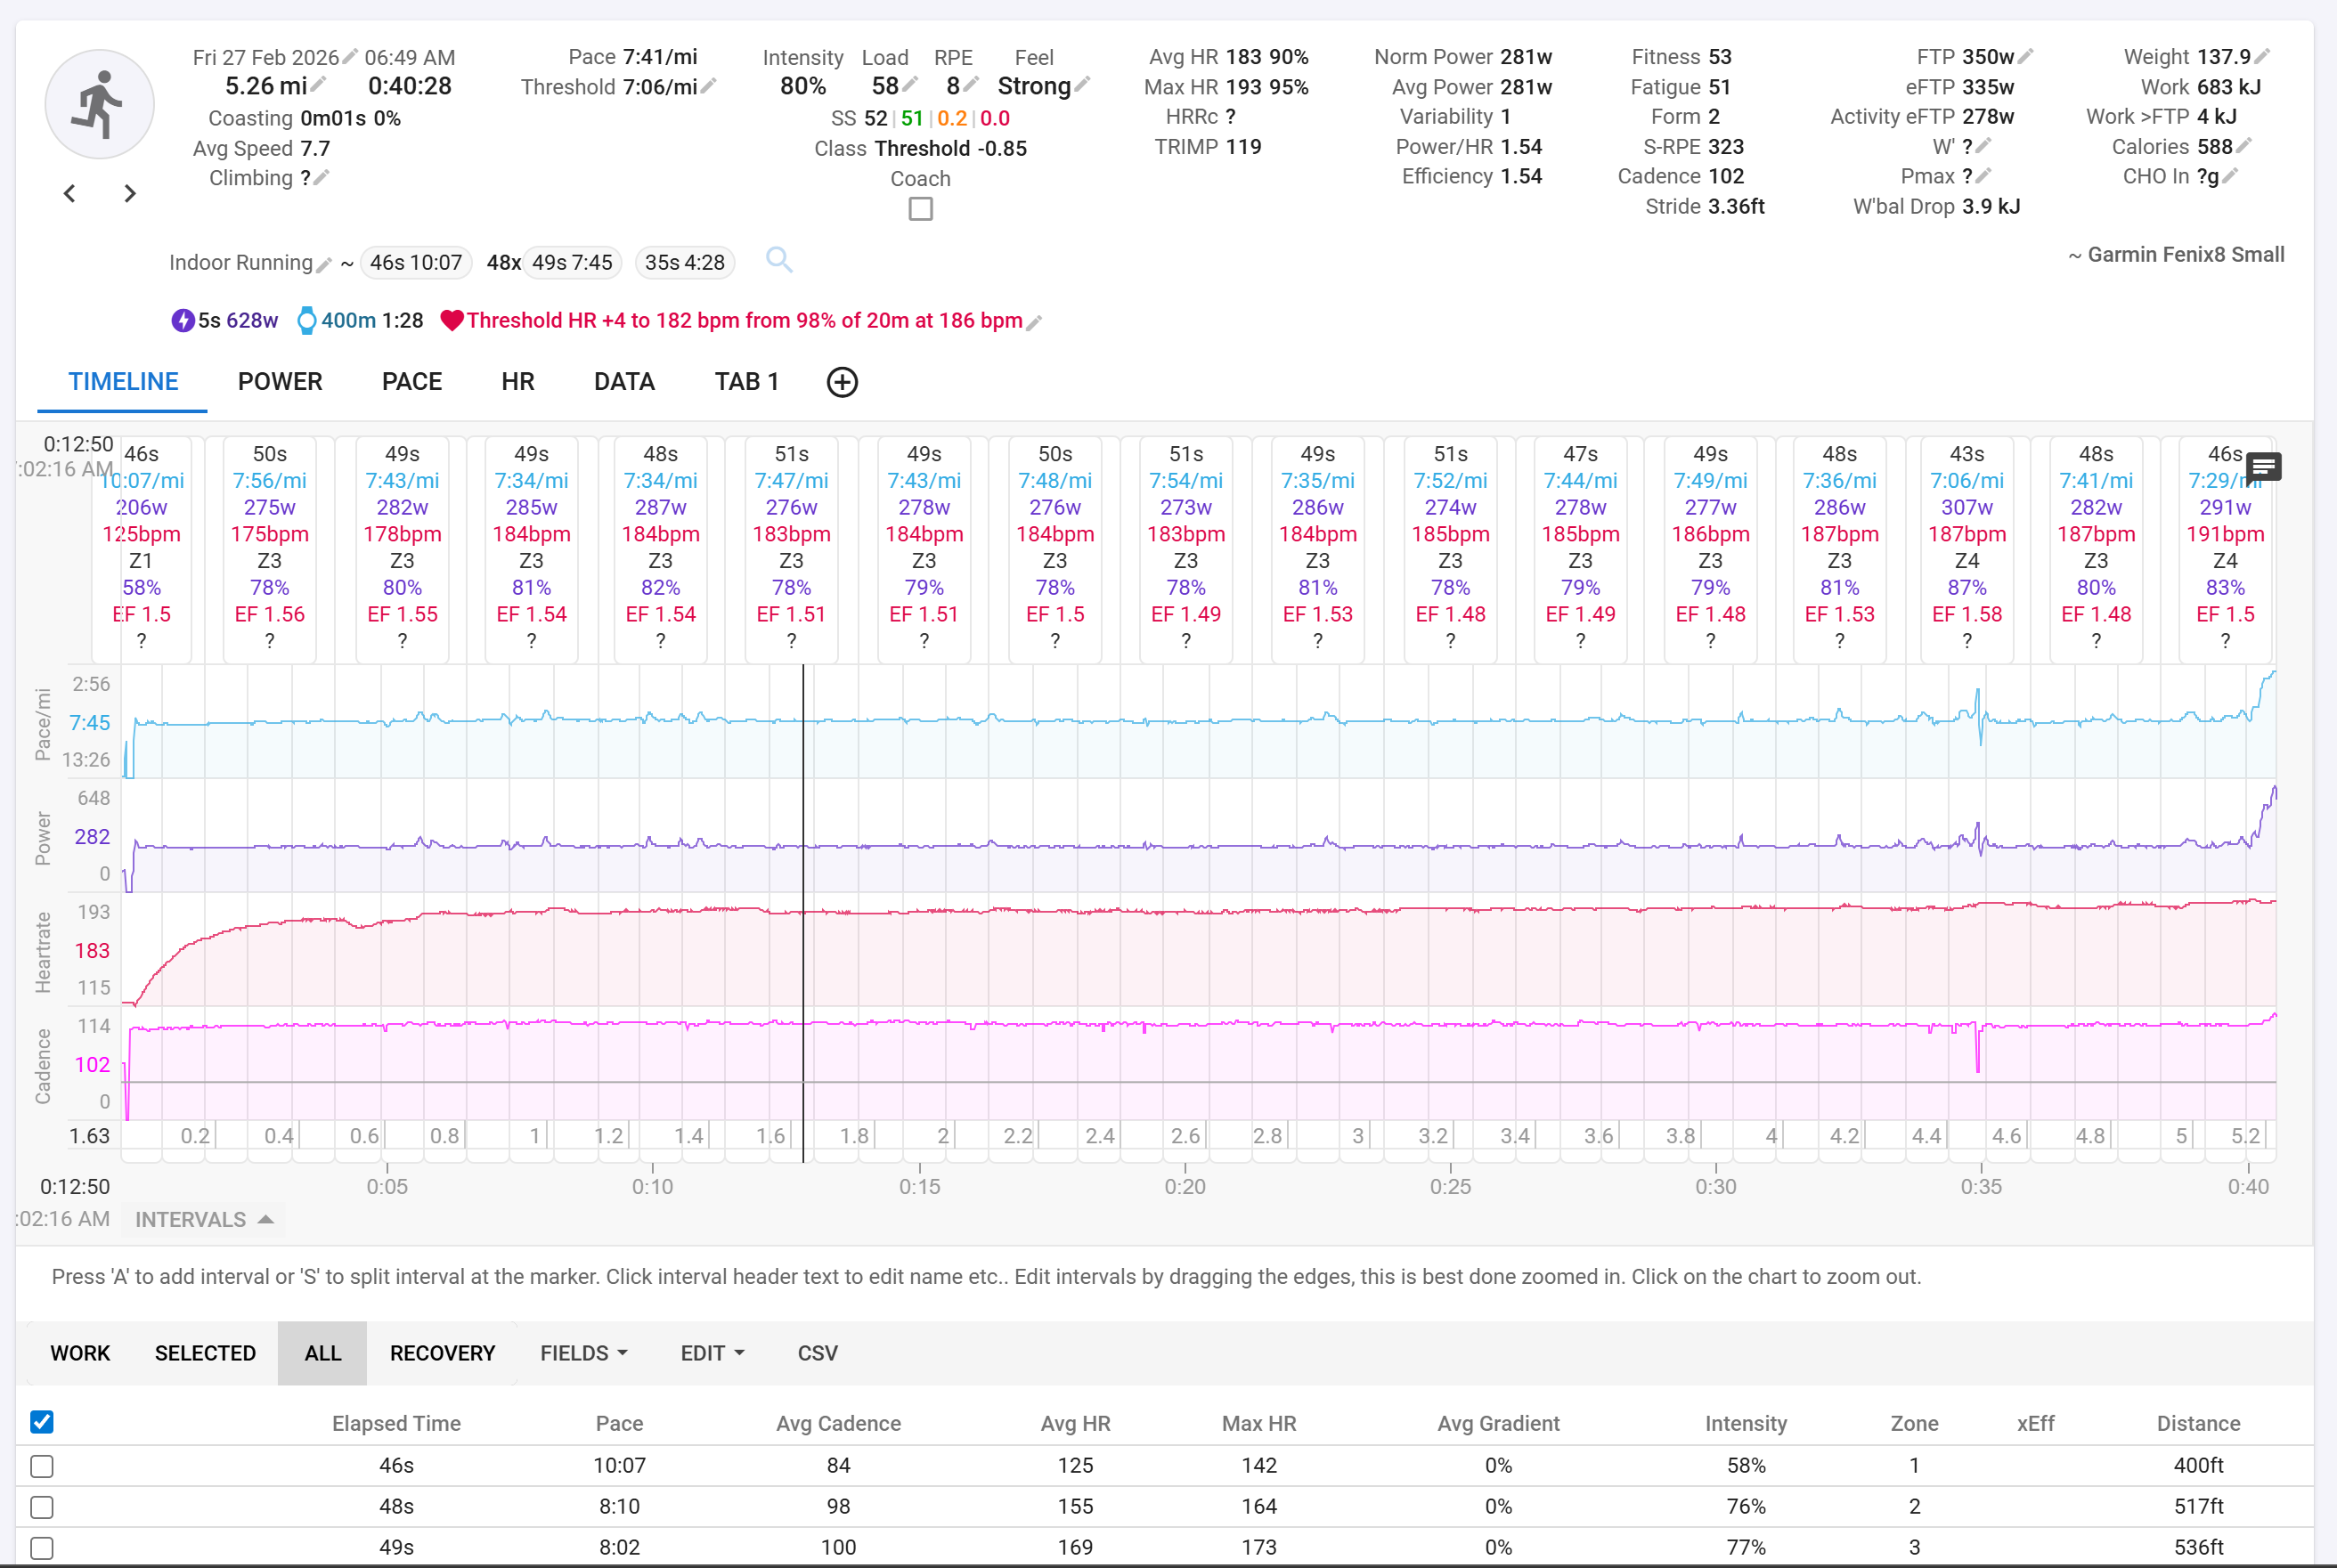The image size is (2337, 1568).
Task: Edit the activity distance pencil icon
Action: 319,86
